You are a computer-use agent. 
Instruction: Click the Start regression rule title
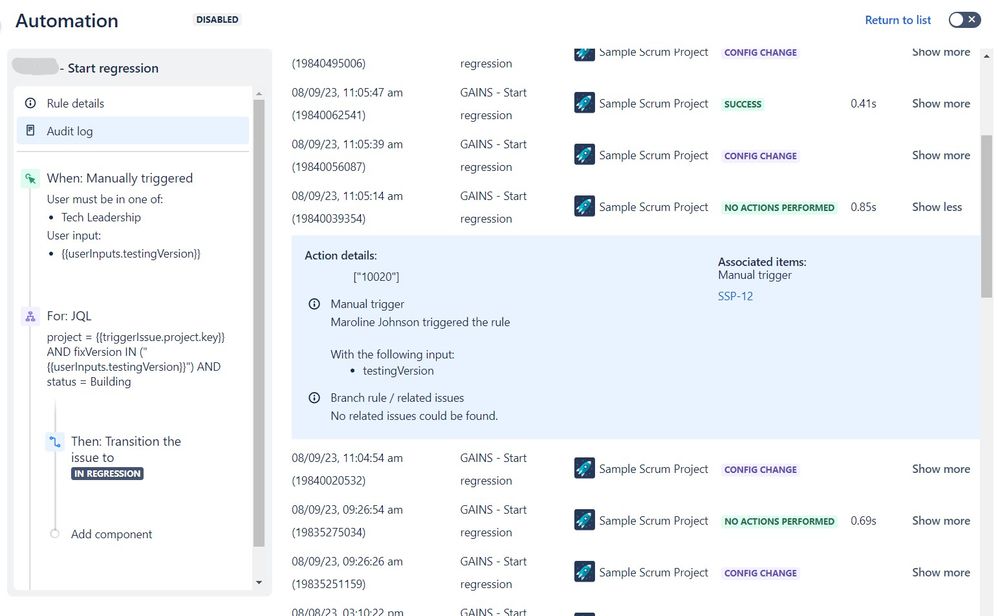[x=113, y=68]
